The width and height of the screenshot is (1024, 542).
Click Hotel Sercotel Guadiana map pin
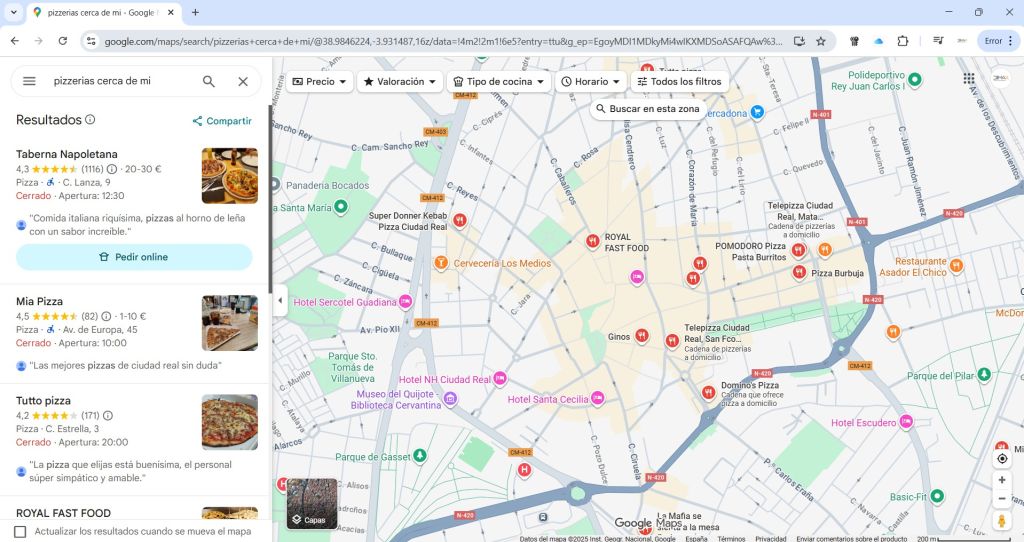click(x=406, y=302)
